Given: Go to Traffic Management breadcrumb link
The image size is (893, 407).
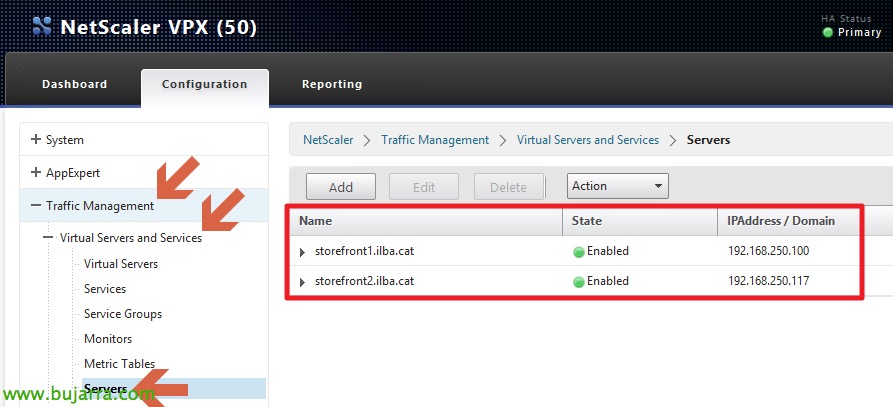Looking at the screenshot, I should click(435, 139).
